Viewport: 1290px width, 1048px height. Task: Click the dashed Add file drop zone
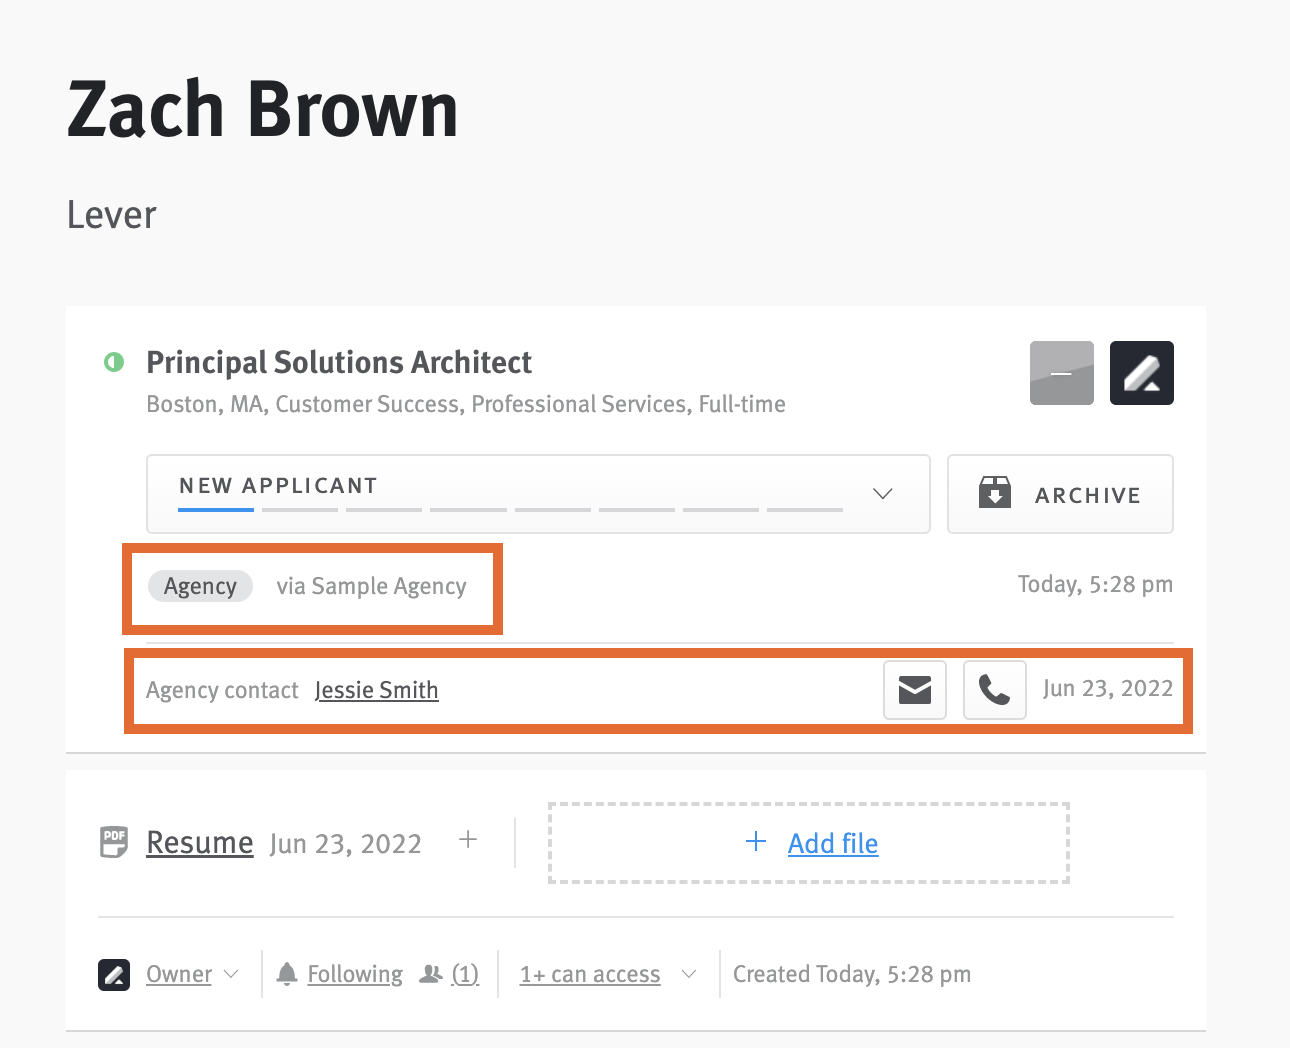click(x=809, y=843)
